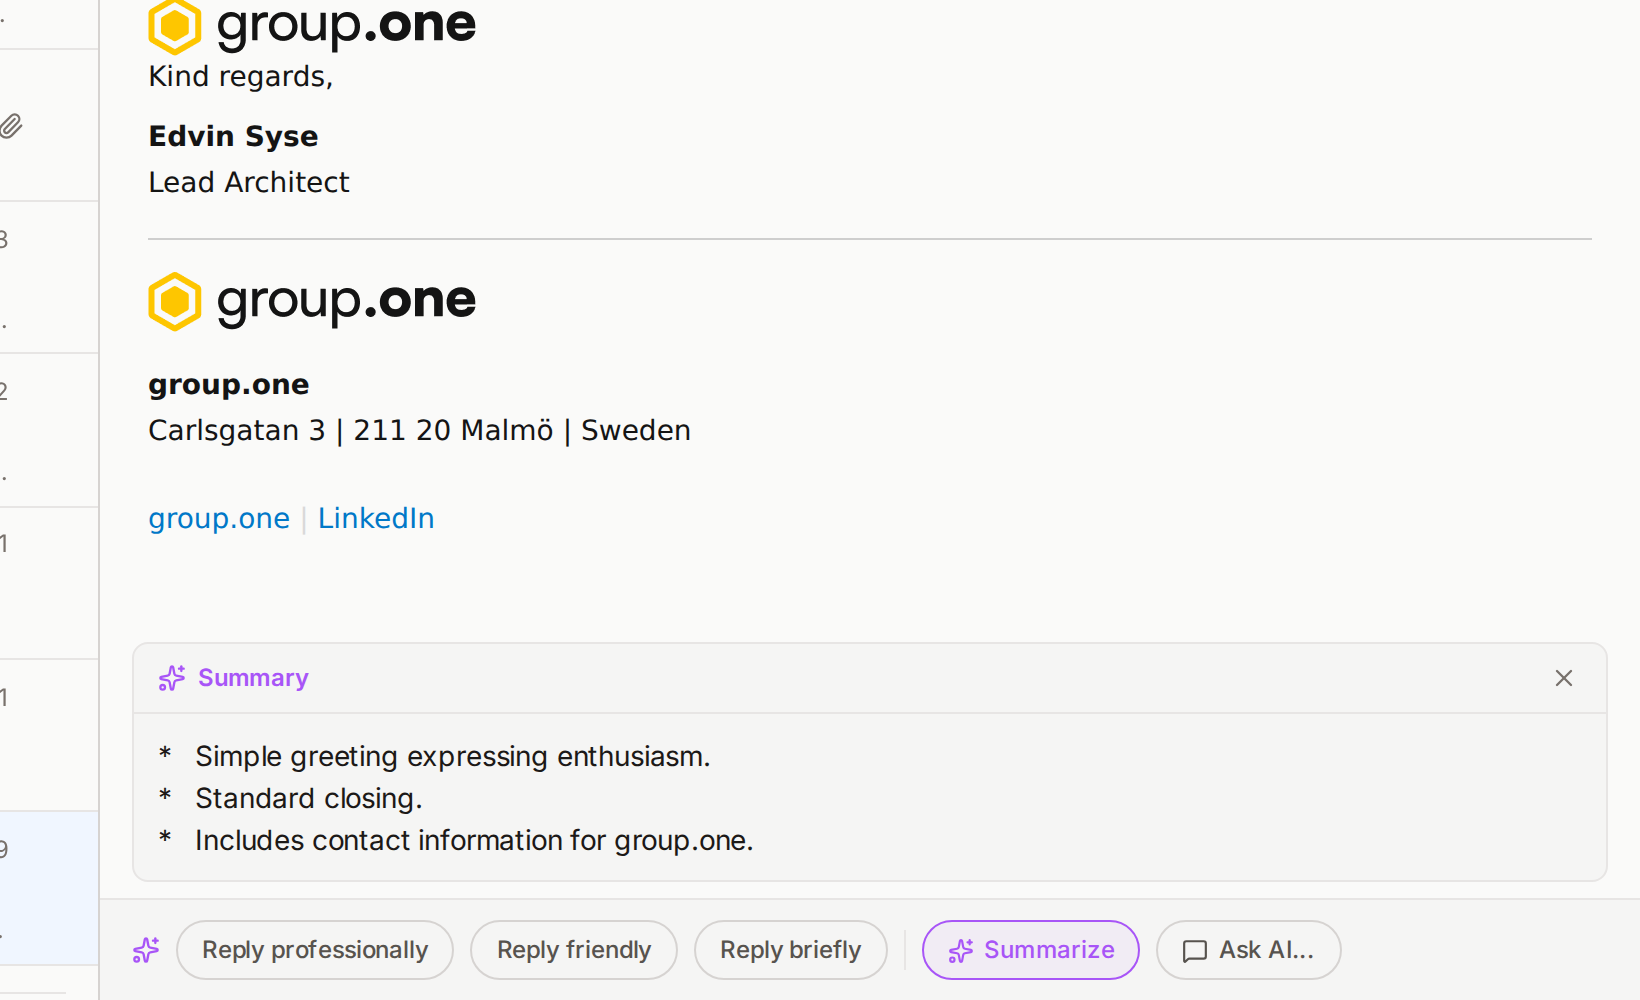Click the sparkle icon beside the Summary heading

pos(172,678)
